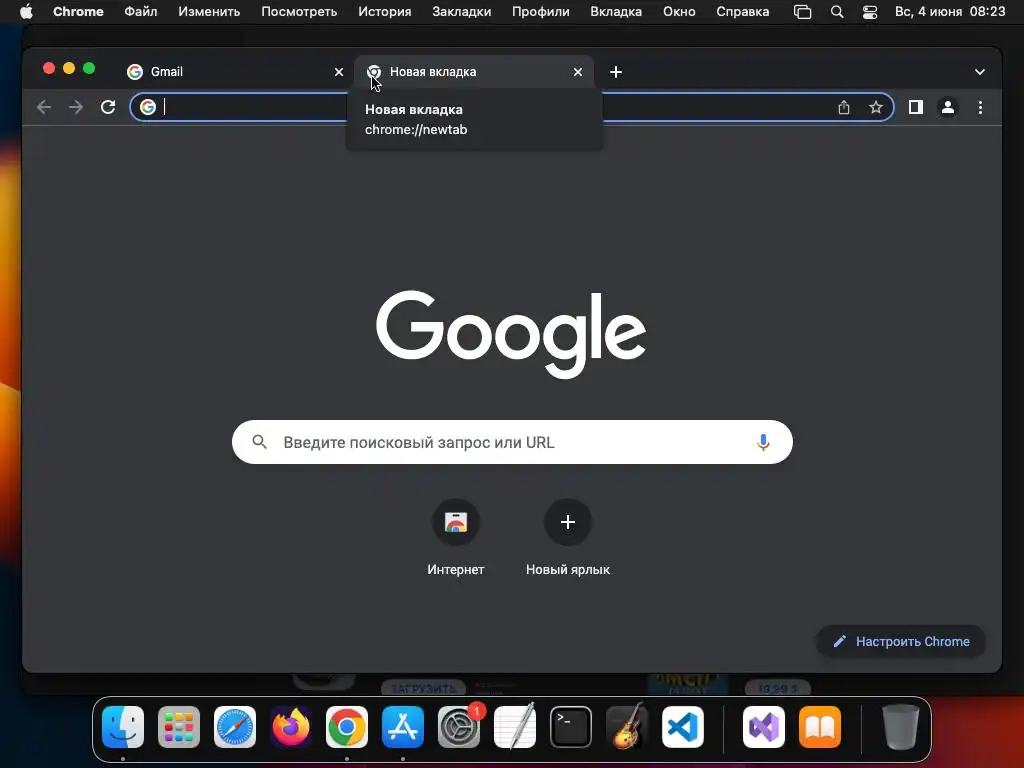Open the Профили menu
Image resolution: width=1024 pixels, height=768 pixels.
pos(541,12)
